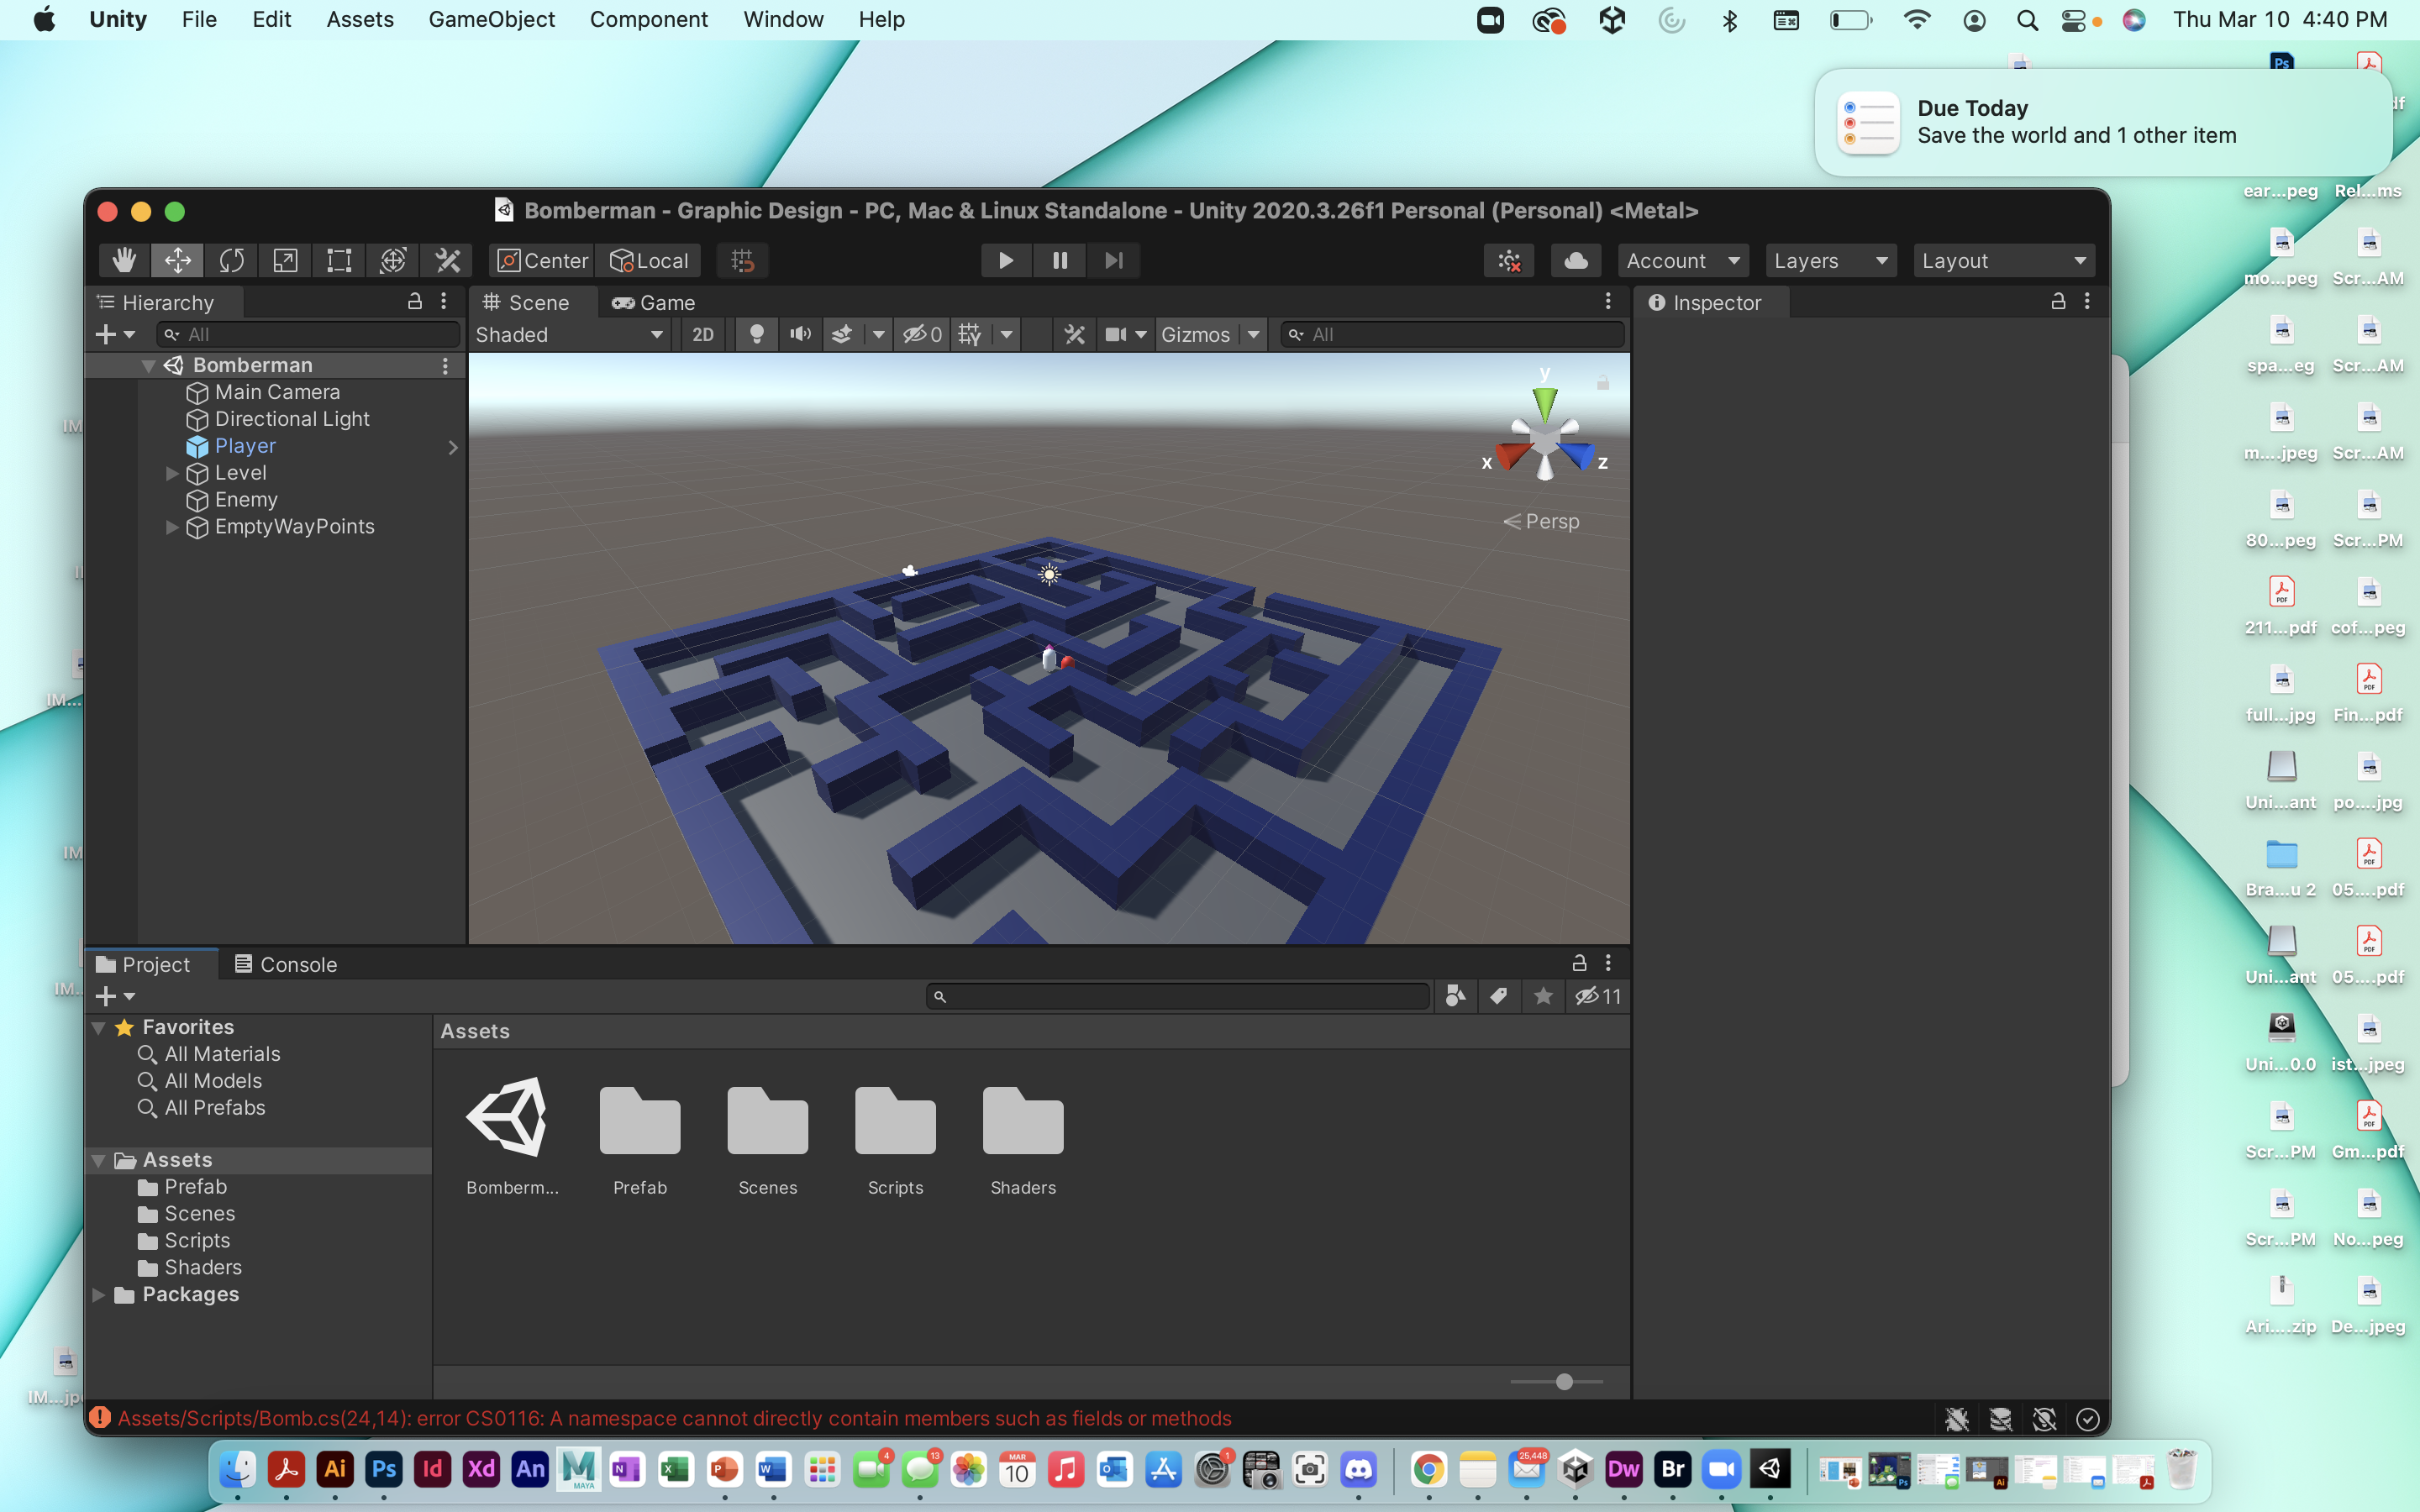Open the GameObject menu
The image size is (2420, 1512).
pyautogui.click(x=491, y=19)
